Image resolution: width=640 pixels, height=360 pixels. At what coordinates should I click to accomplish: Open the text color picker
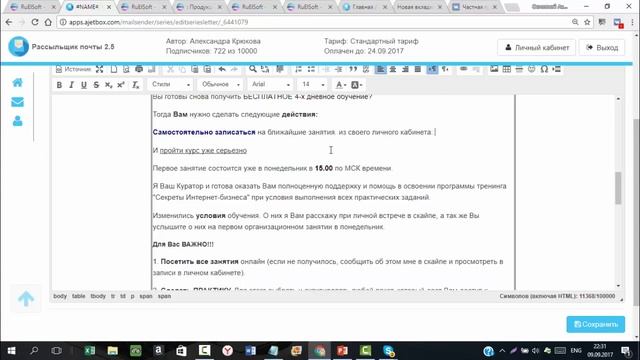[341, 85]
